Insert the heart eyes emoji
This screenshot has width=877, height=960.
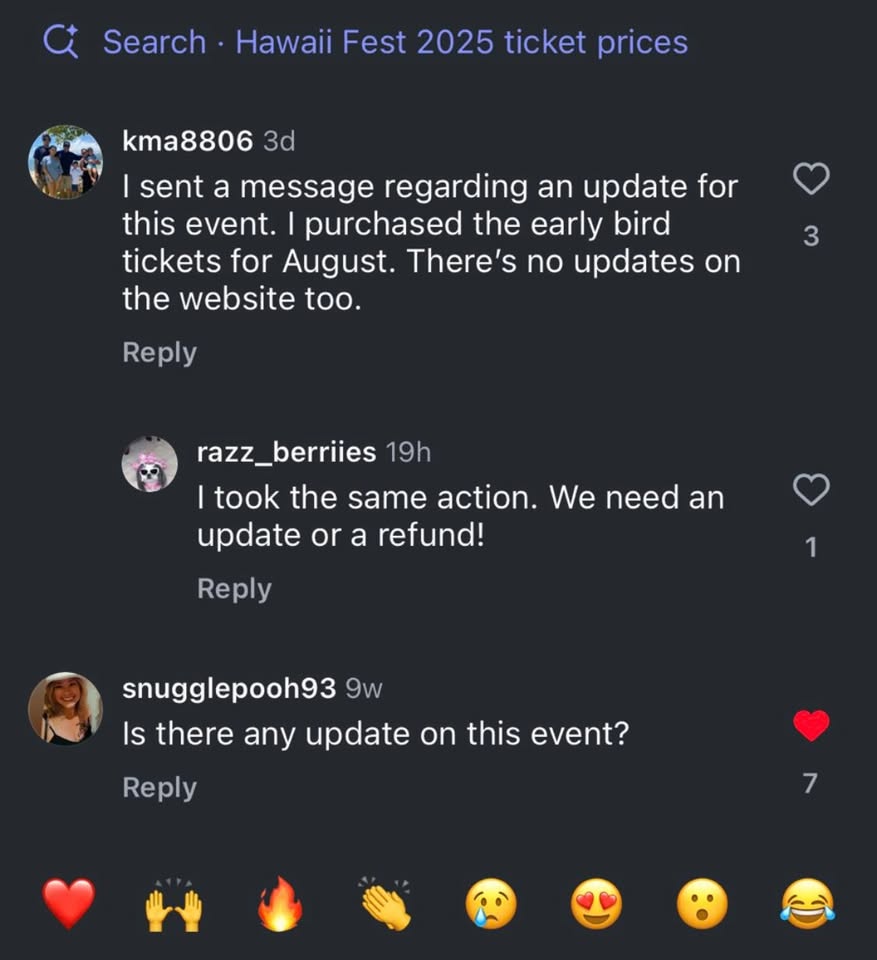click(597, 904)
